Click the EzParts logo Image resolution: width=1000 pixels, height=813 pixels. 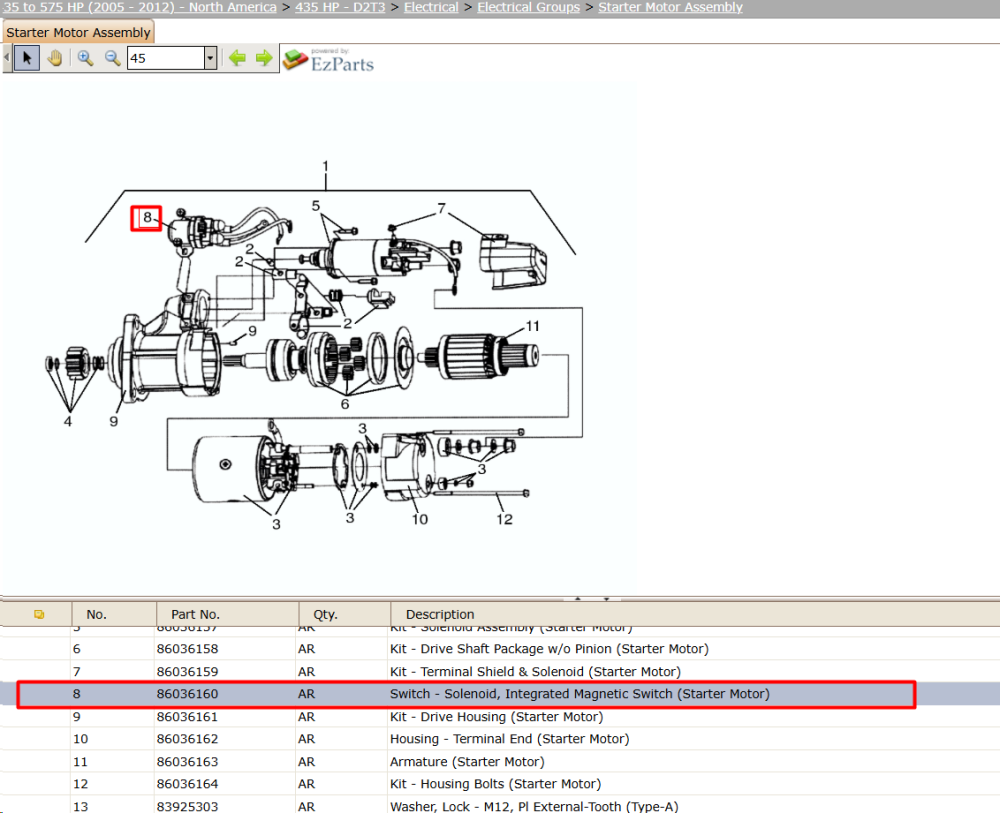328,60
